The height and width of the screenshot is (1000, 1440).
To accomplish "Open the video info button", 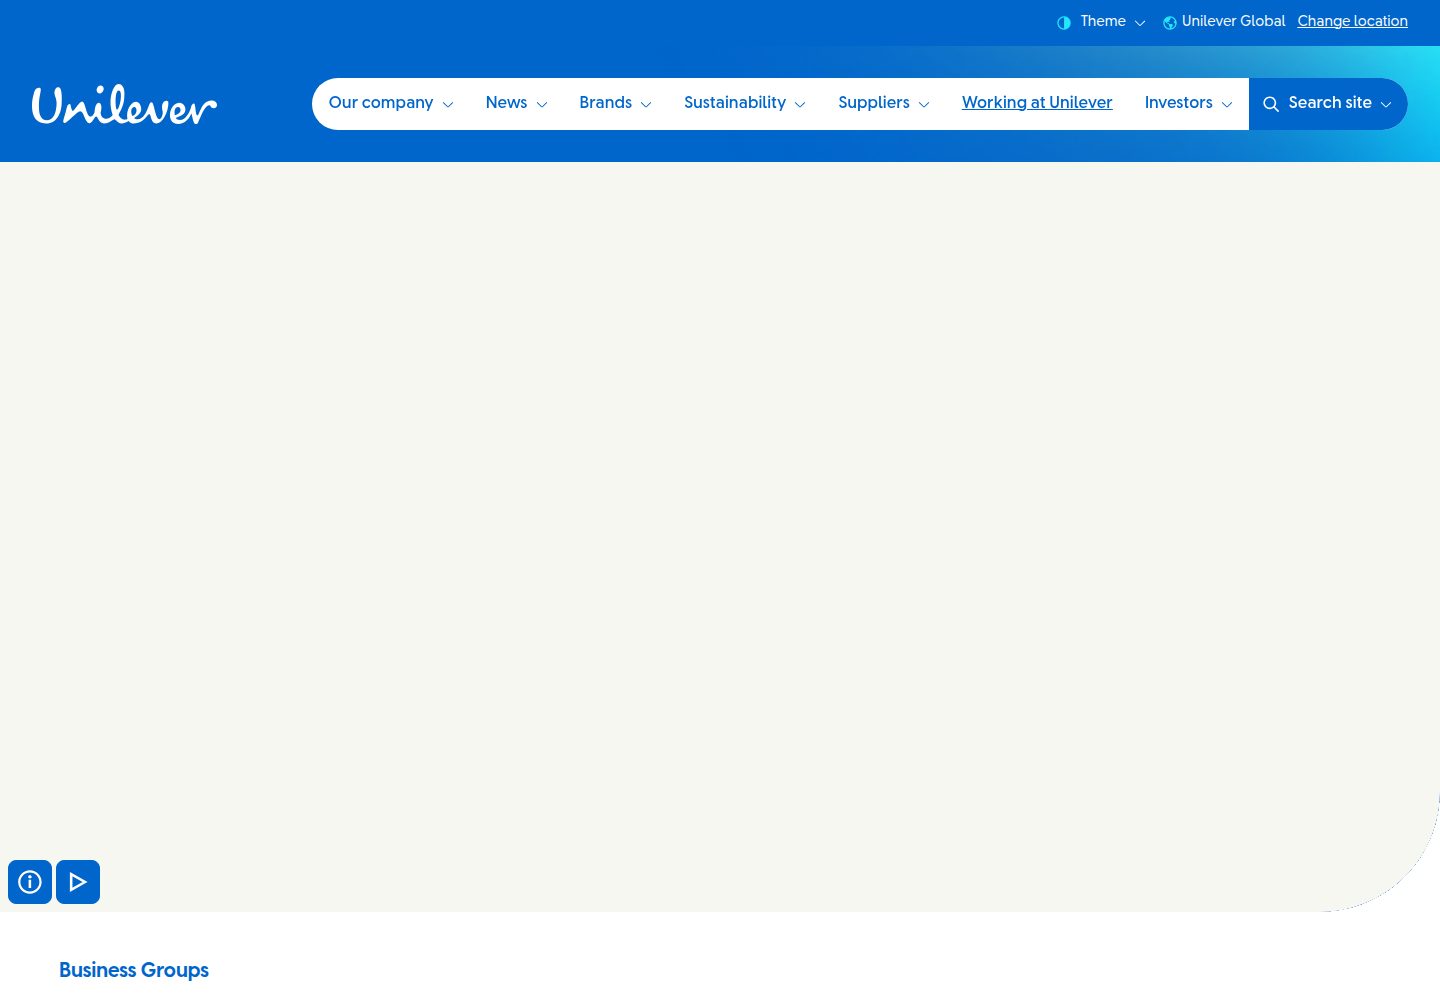I will [30, 882].
